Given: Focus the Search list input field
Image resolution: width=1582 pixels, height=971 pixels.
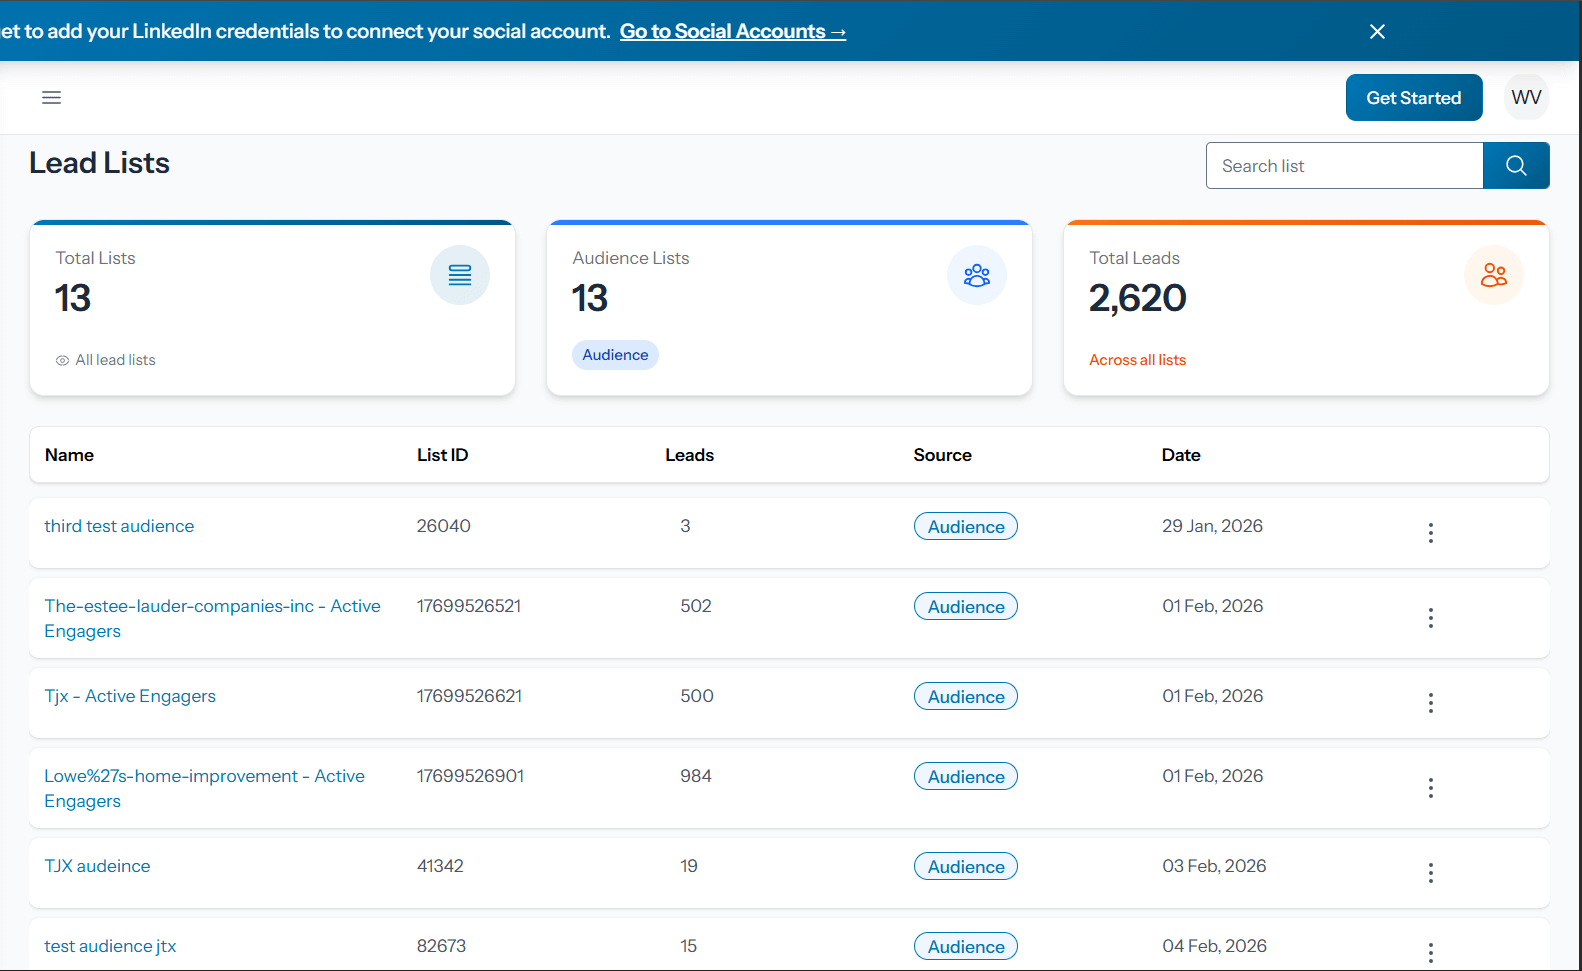Looking at the screenshot, I should coord(1343,166).
